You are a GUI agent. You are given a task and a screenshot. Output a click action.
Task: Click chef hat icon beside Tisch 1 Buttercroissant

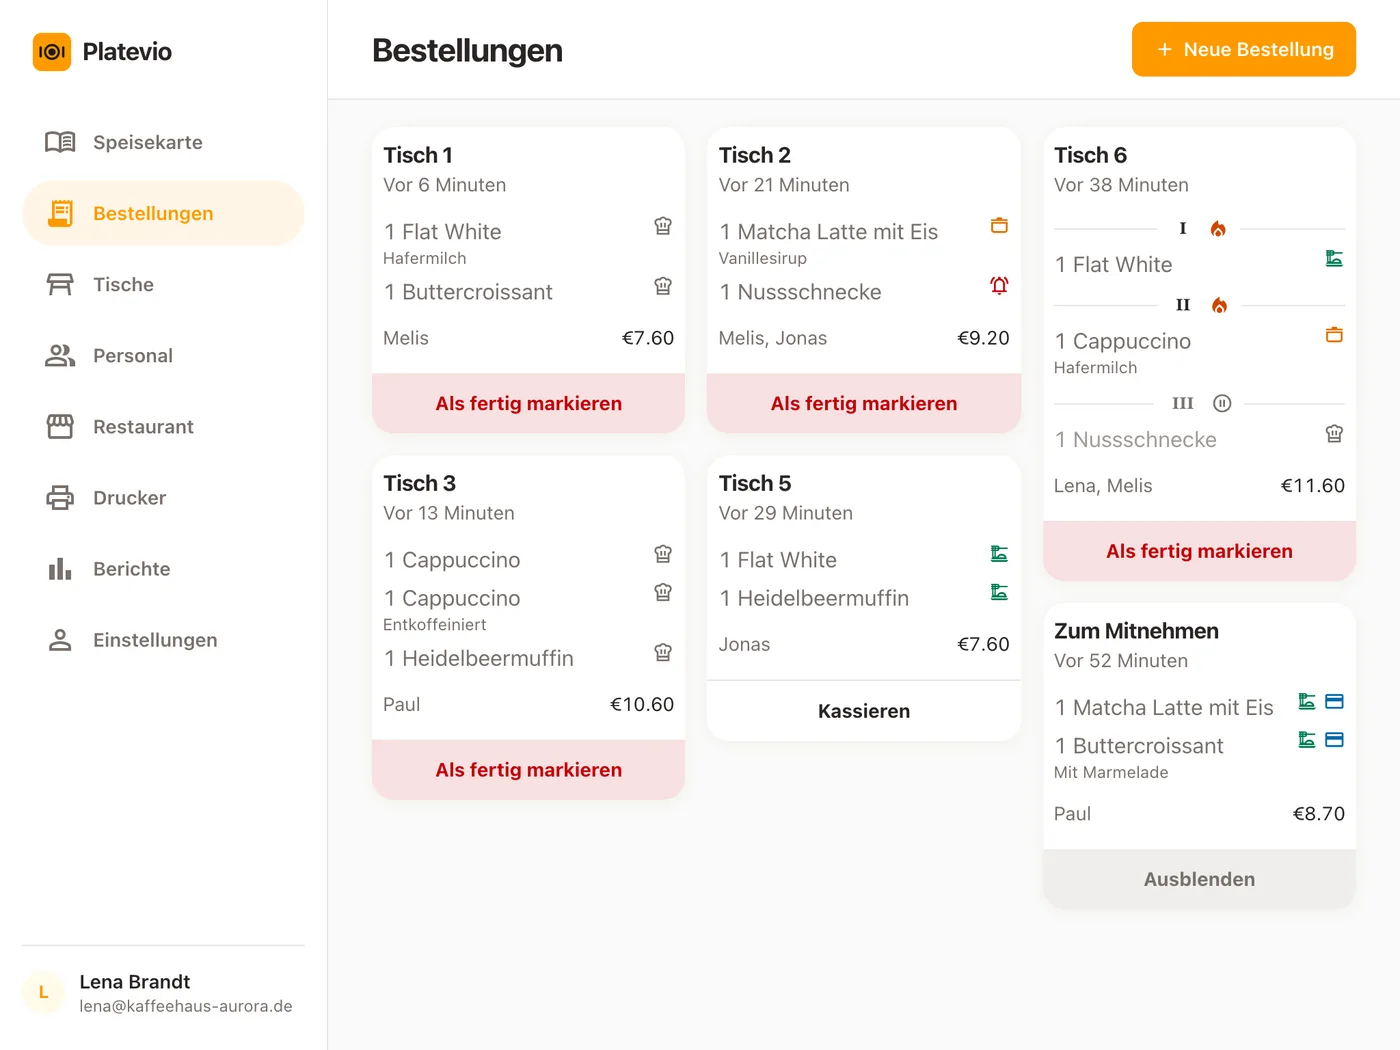[663, 286]
